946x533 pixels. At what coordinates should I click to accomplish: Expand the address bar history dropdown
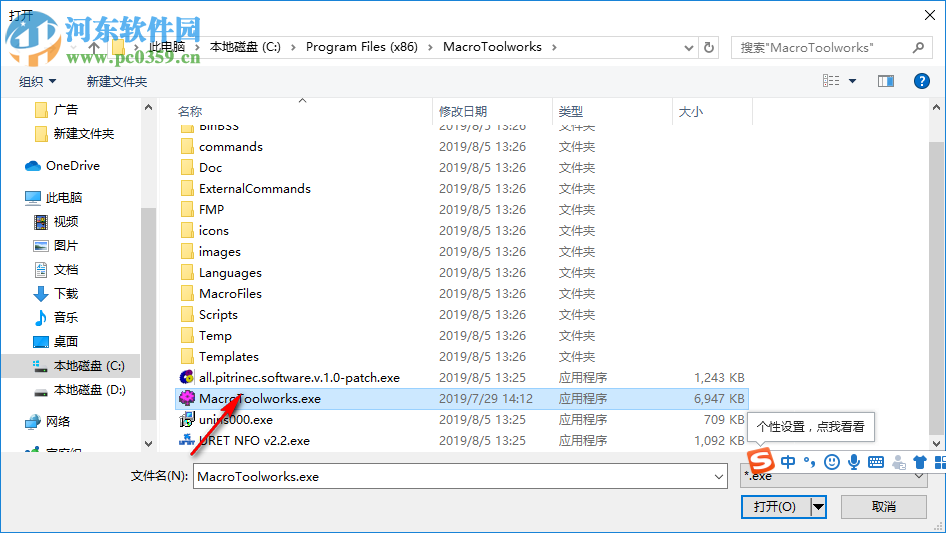(688, 48)
